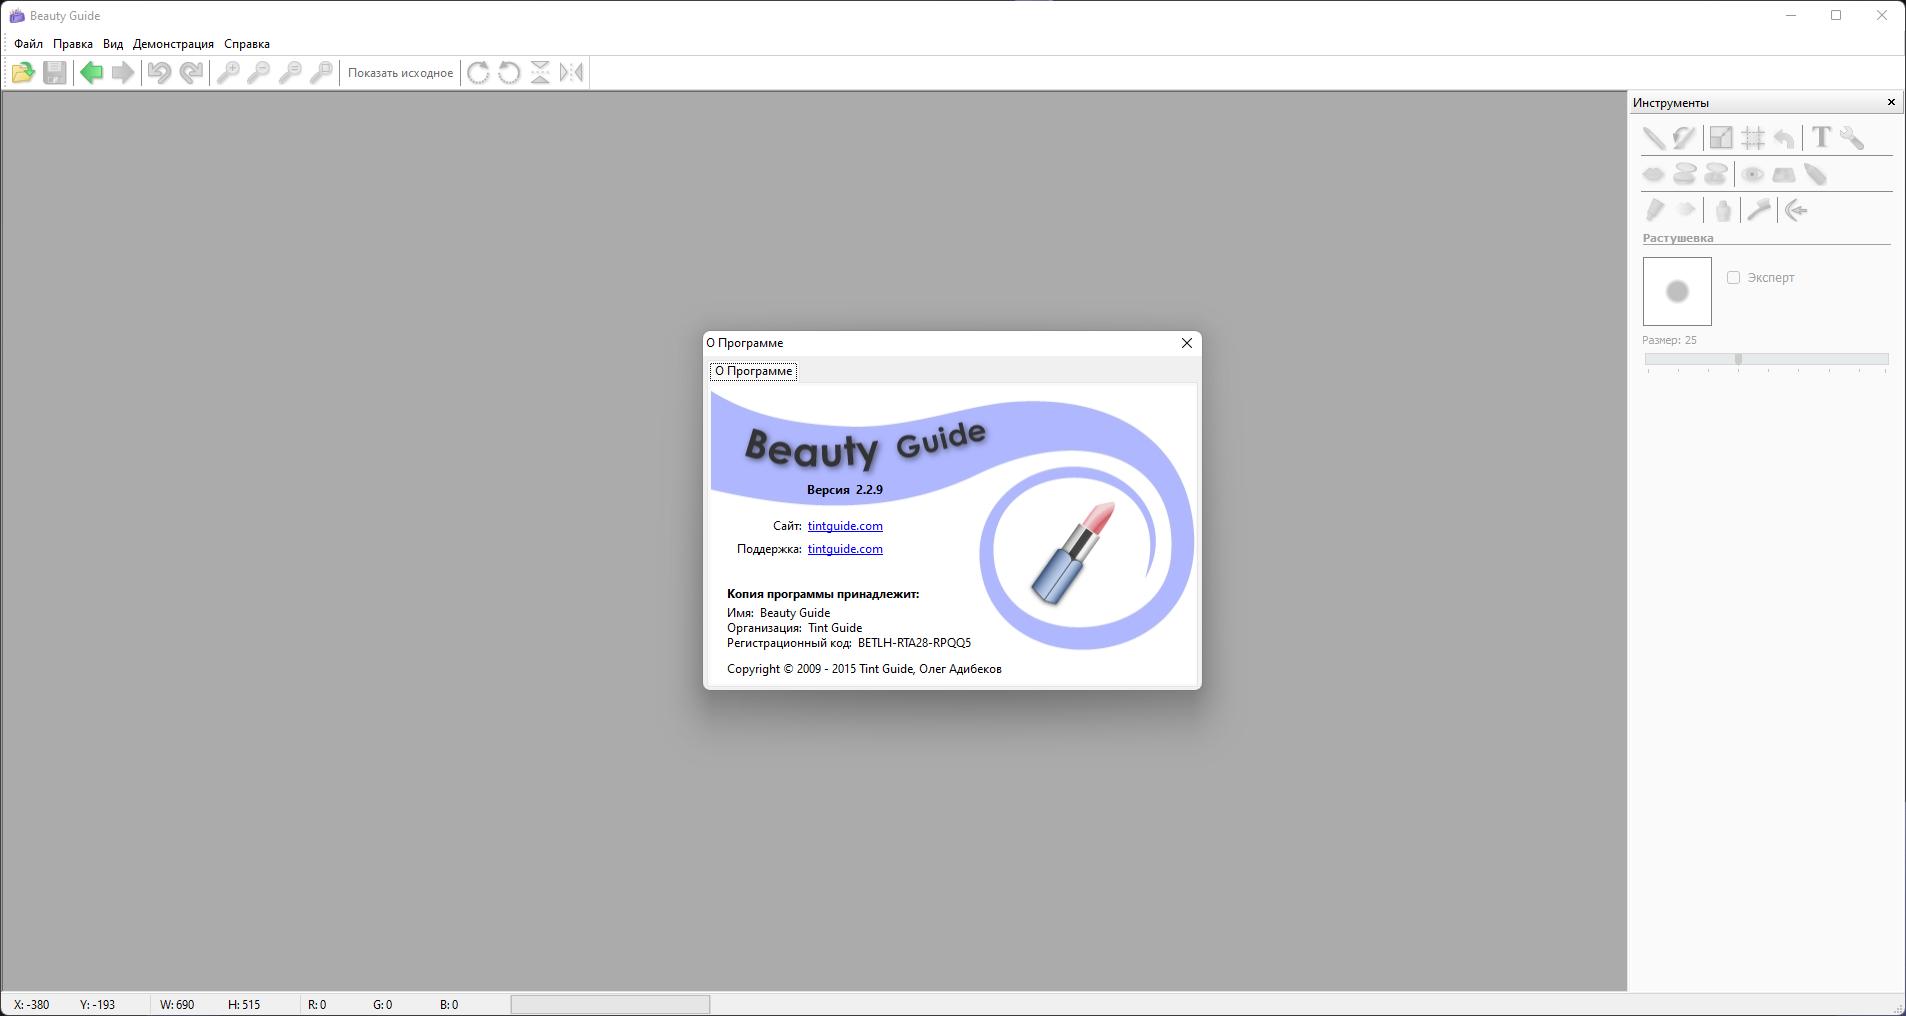The width and height of the screenshot is (1906, 1016).
Task: Click the redo icon in toolbar
Action: coord(191,72)
